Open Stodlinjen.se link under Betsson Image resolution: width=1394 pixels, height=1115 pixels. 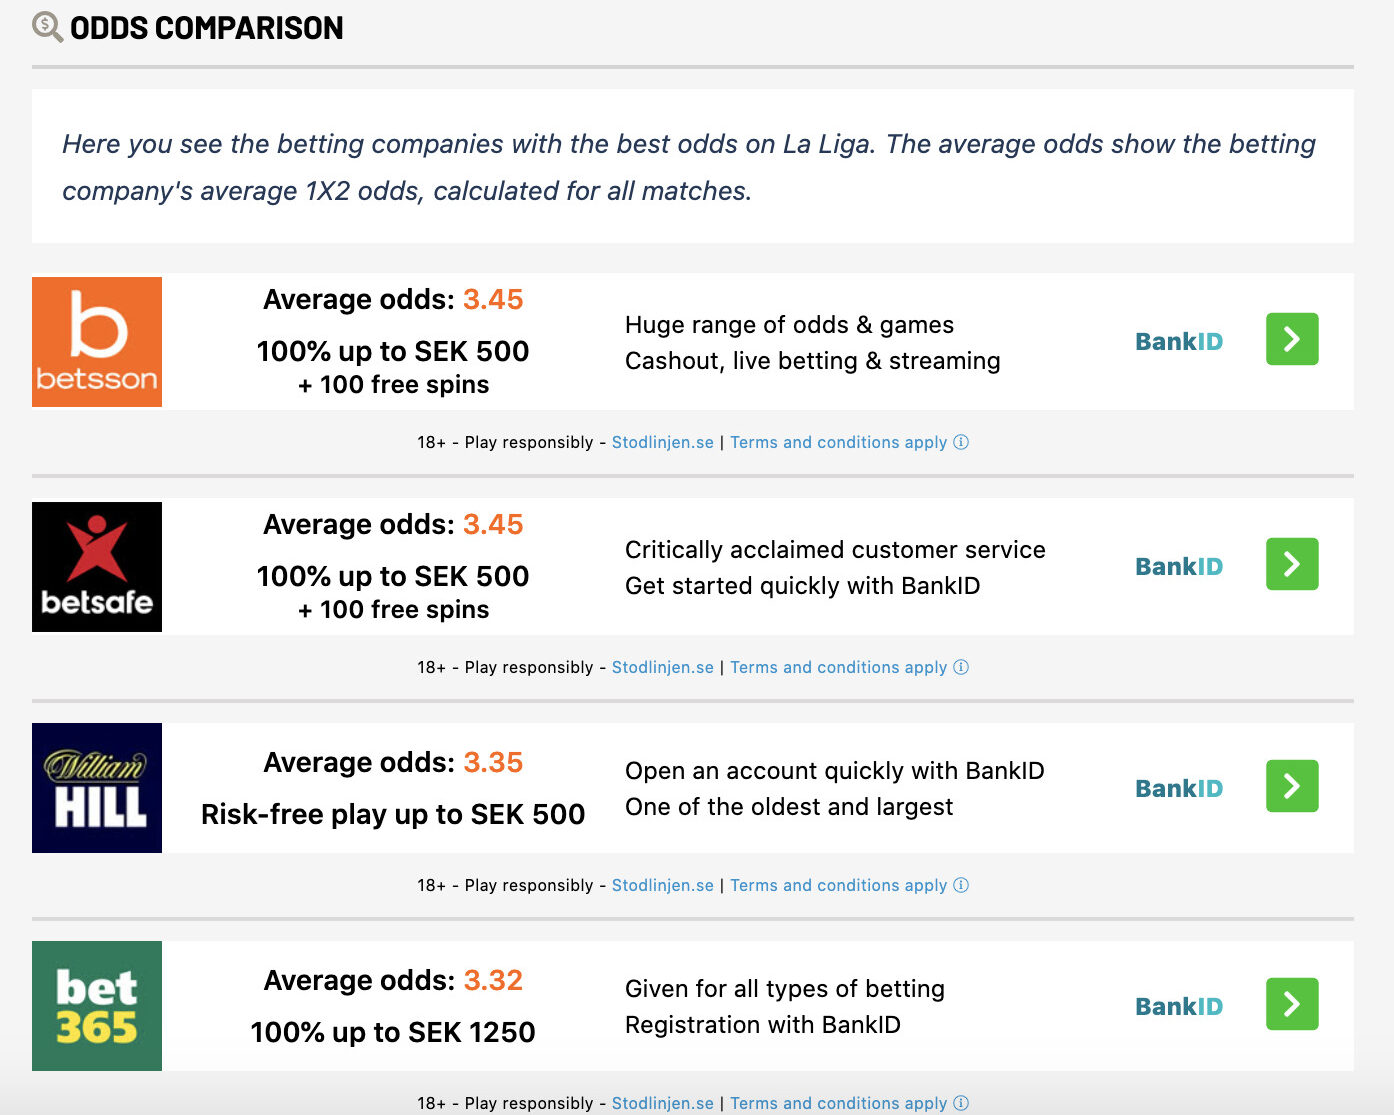coord(663,442)
